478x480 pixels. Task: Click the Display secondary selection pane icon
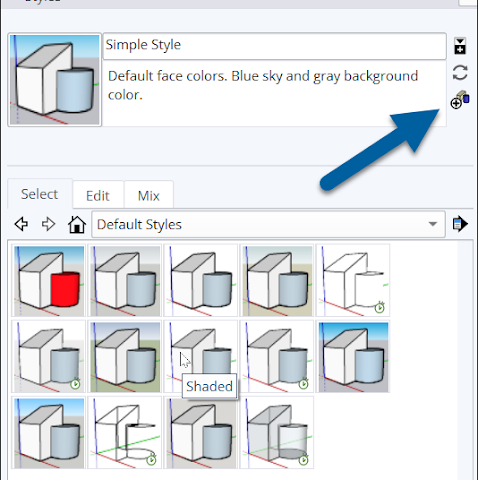click(460, 46)
